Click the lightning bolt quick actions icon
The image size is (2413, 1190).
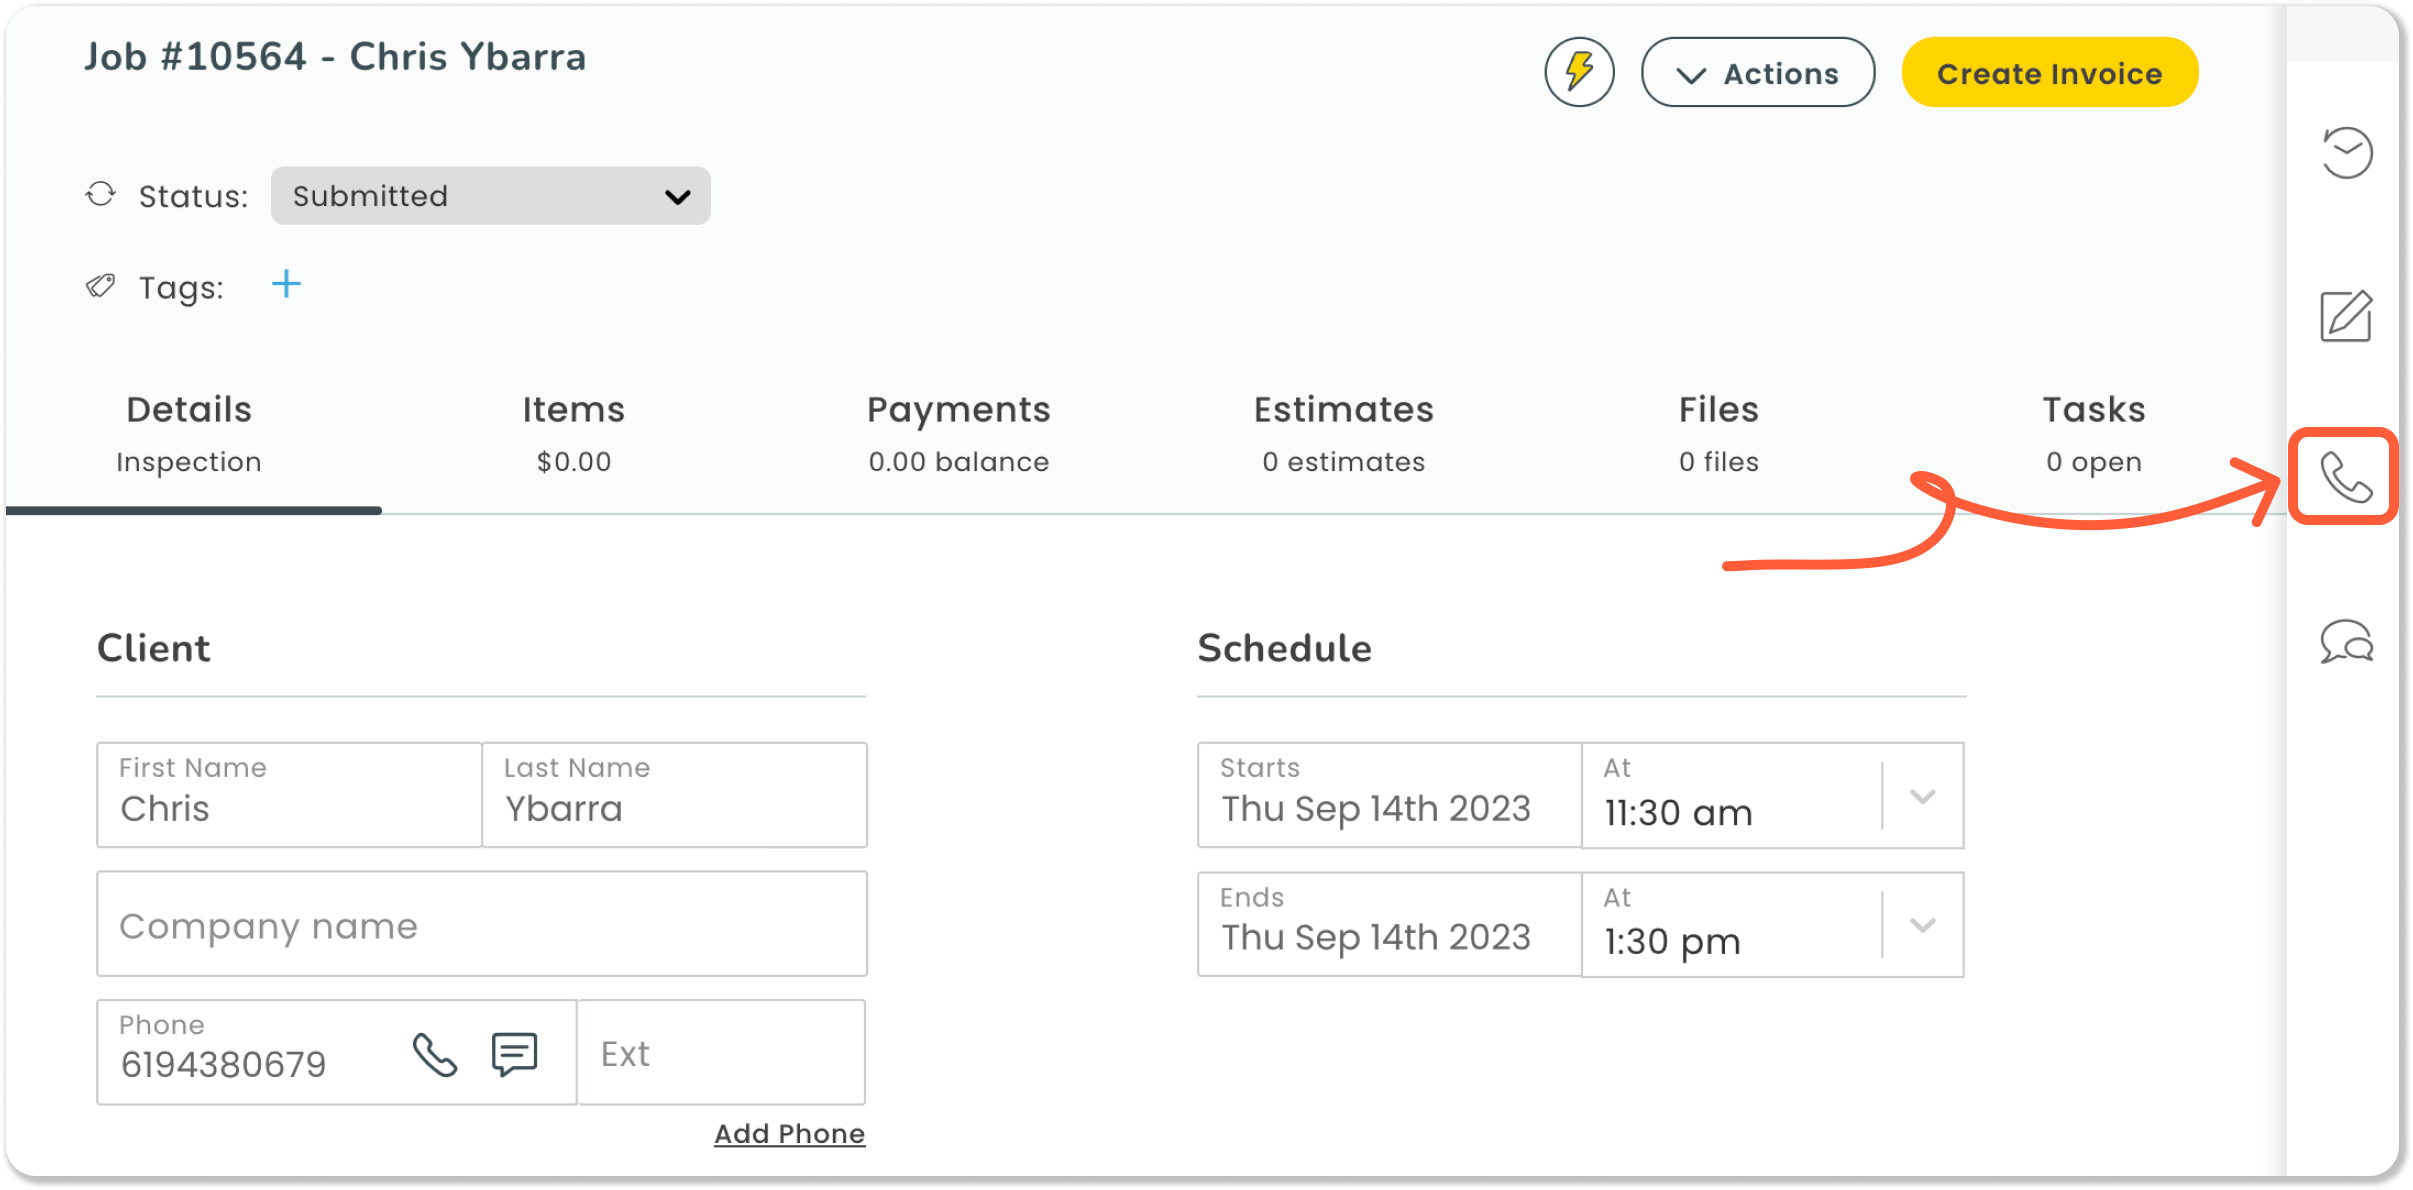point(1579,72)
